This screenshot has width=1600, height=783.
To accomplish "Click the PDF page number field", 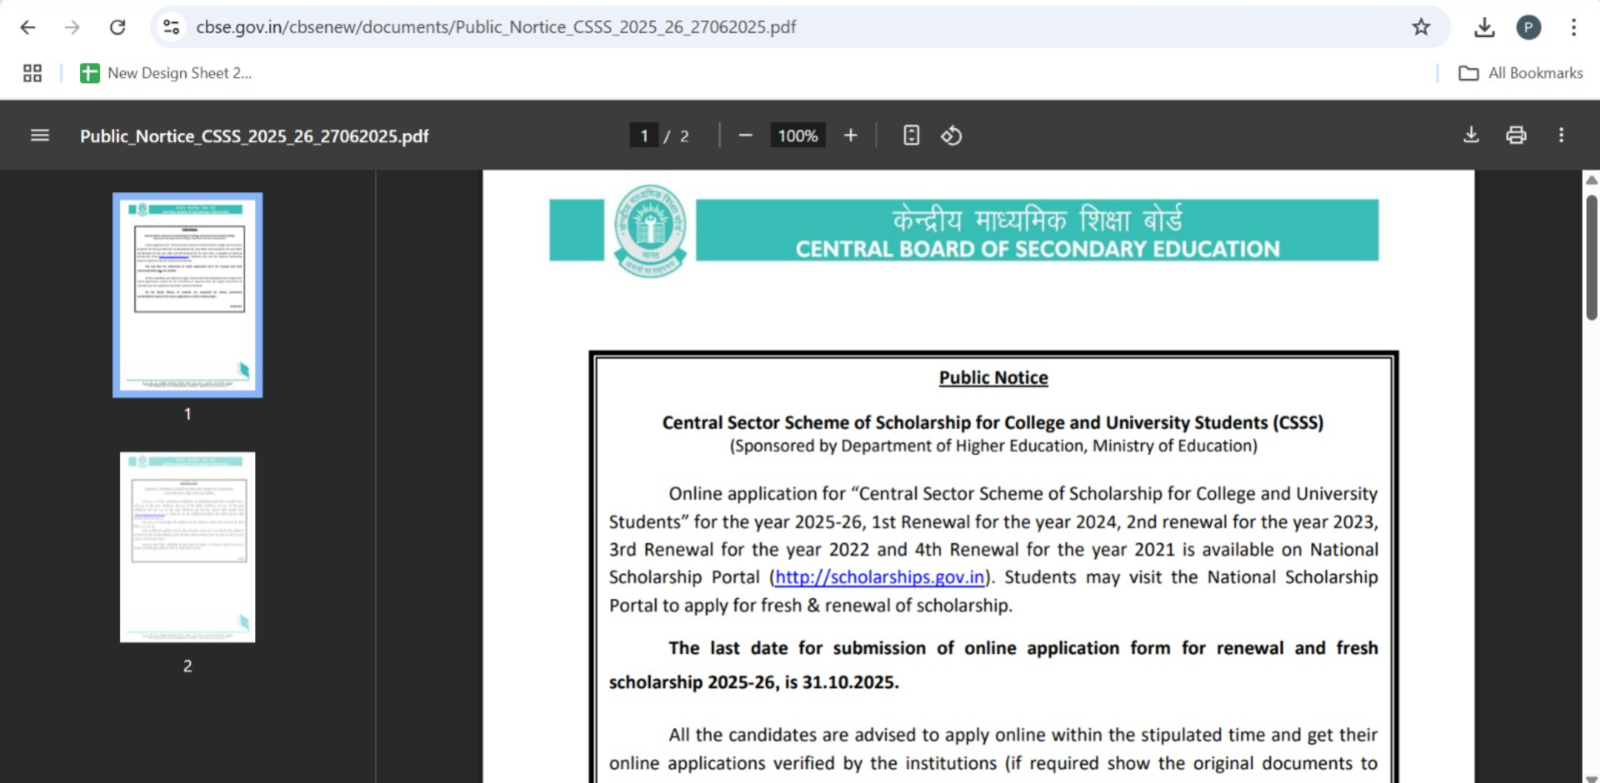I will pos(644,135).
